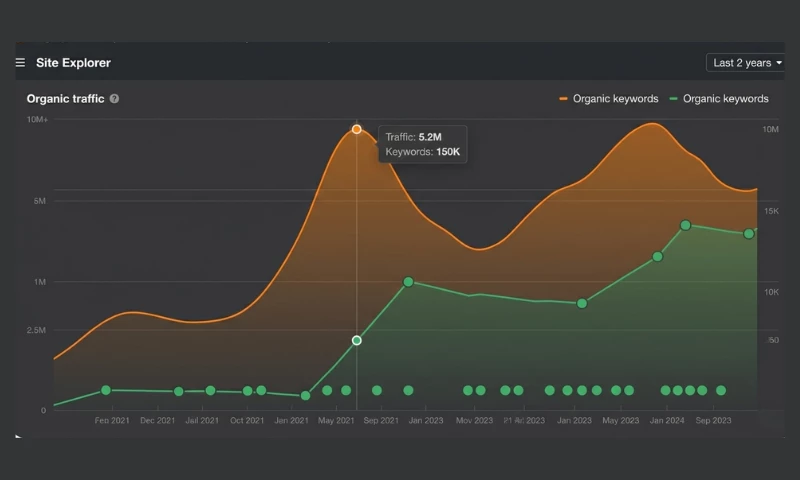The width and height of the screenshot is (800, 480).
Task: Click the Traffic 5.2M tooltip box
Action: [x=422, y=144]
